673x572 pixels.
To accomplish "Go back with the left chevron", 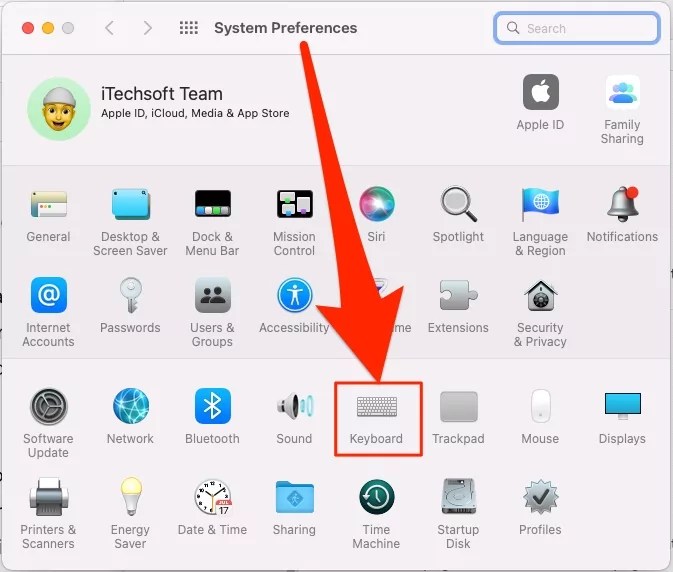I will coord(109,28).
